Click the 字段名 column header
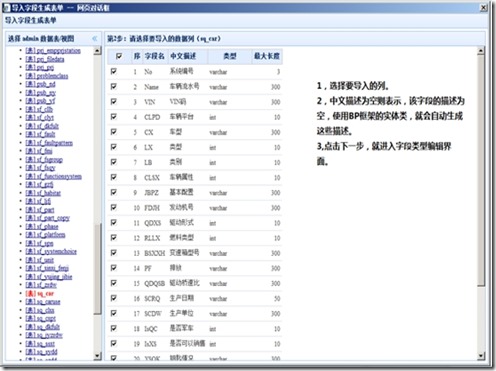Screen dimensions: 496x371 pyautogui.click(x=154, y=56)
